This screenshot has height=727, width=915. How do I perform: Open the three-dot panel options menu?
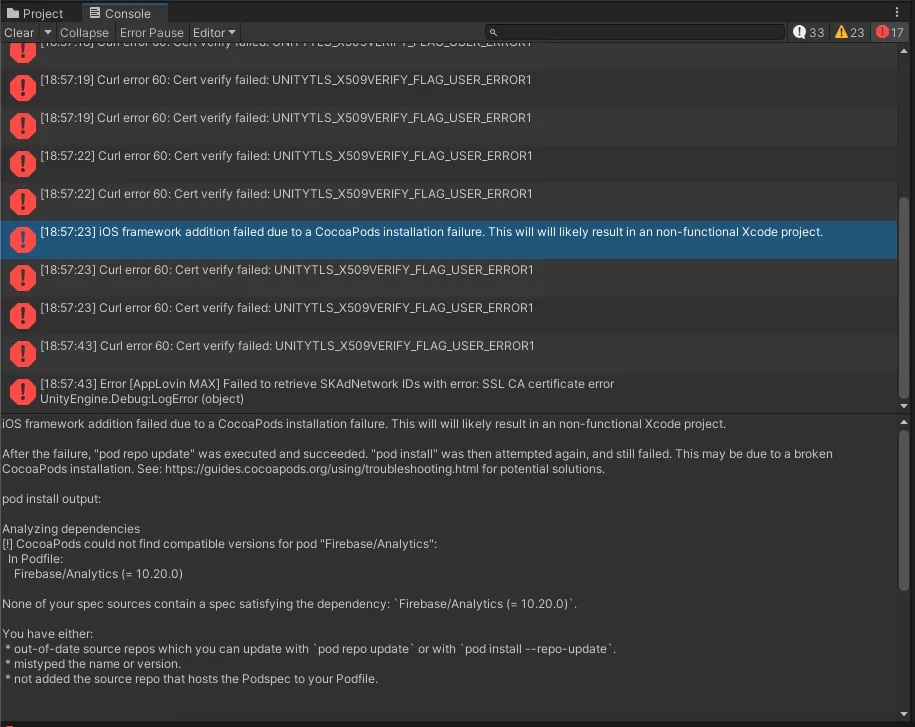897,12
